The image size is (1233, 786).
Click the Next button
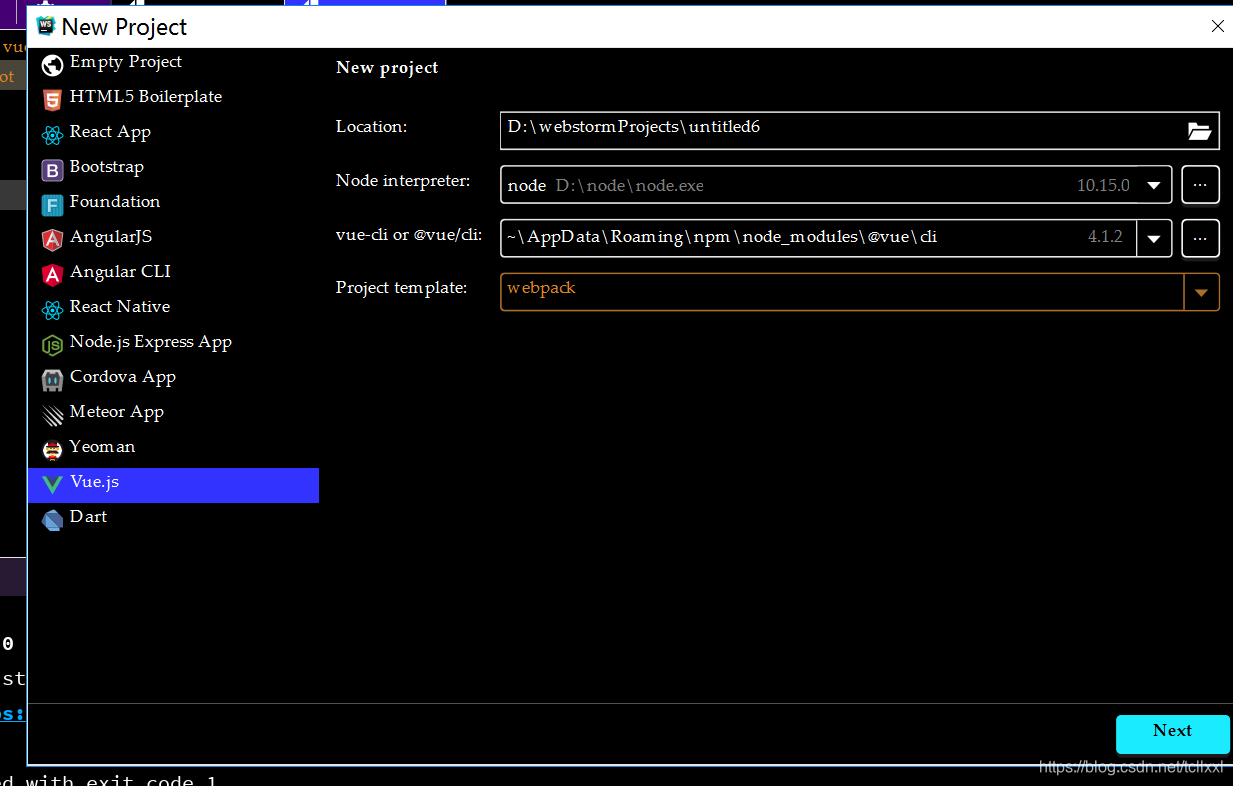click(1172, 733)
